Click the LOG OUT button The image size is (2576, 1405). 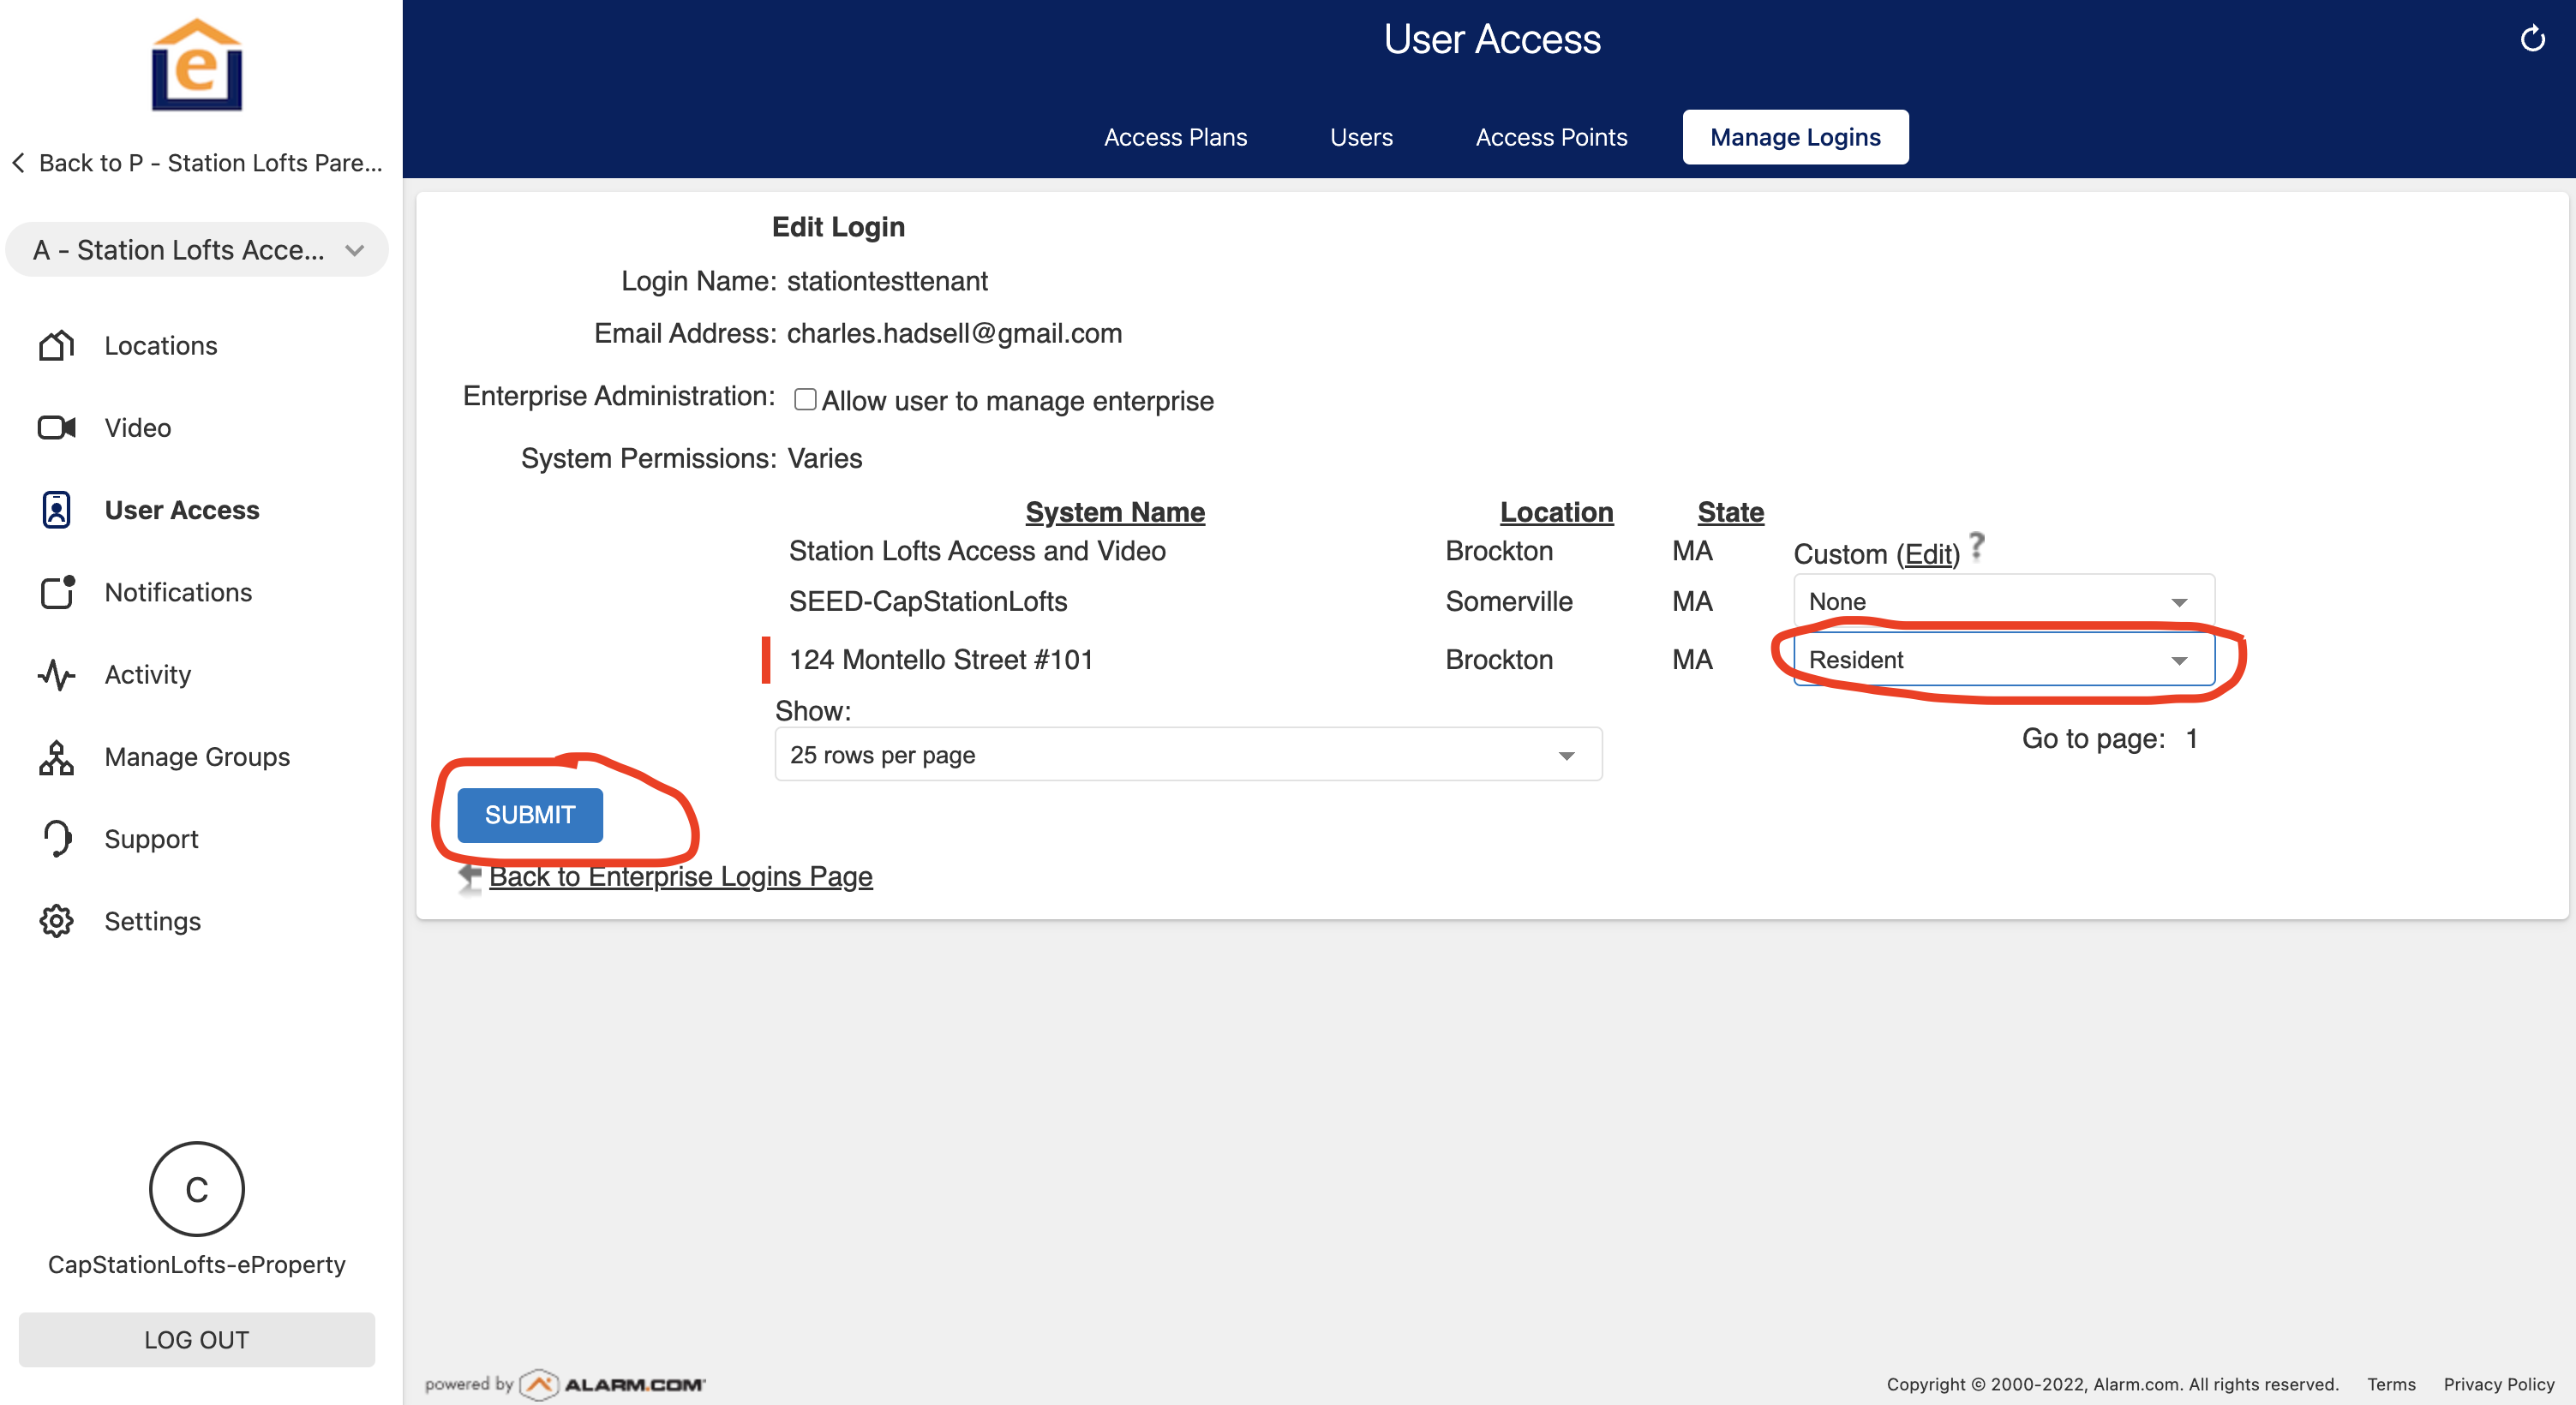(x=197, y=1339)
